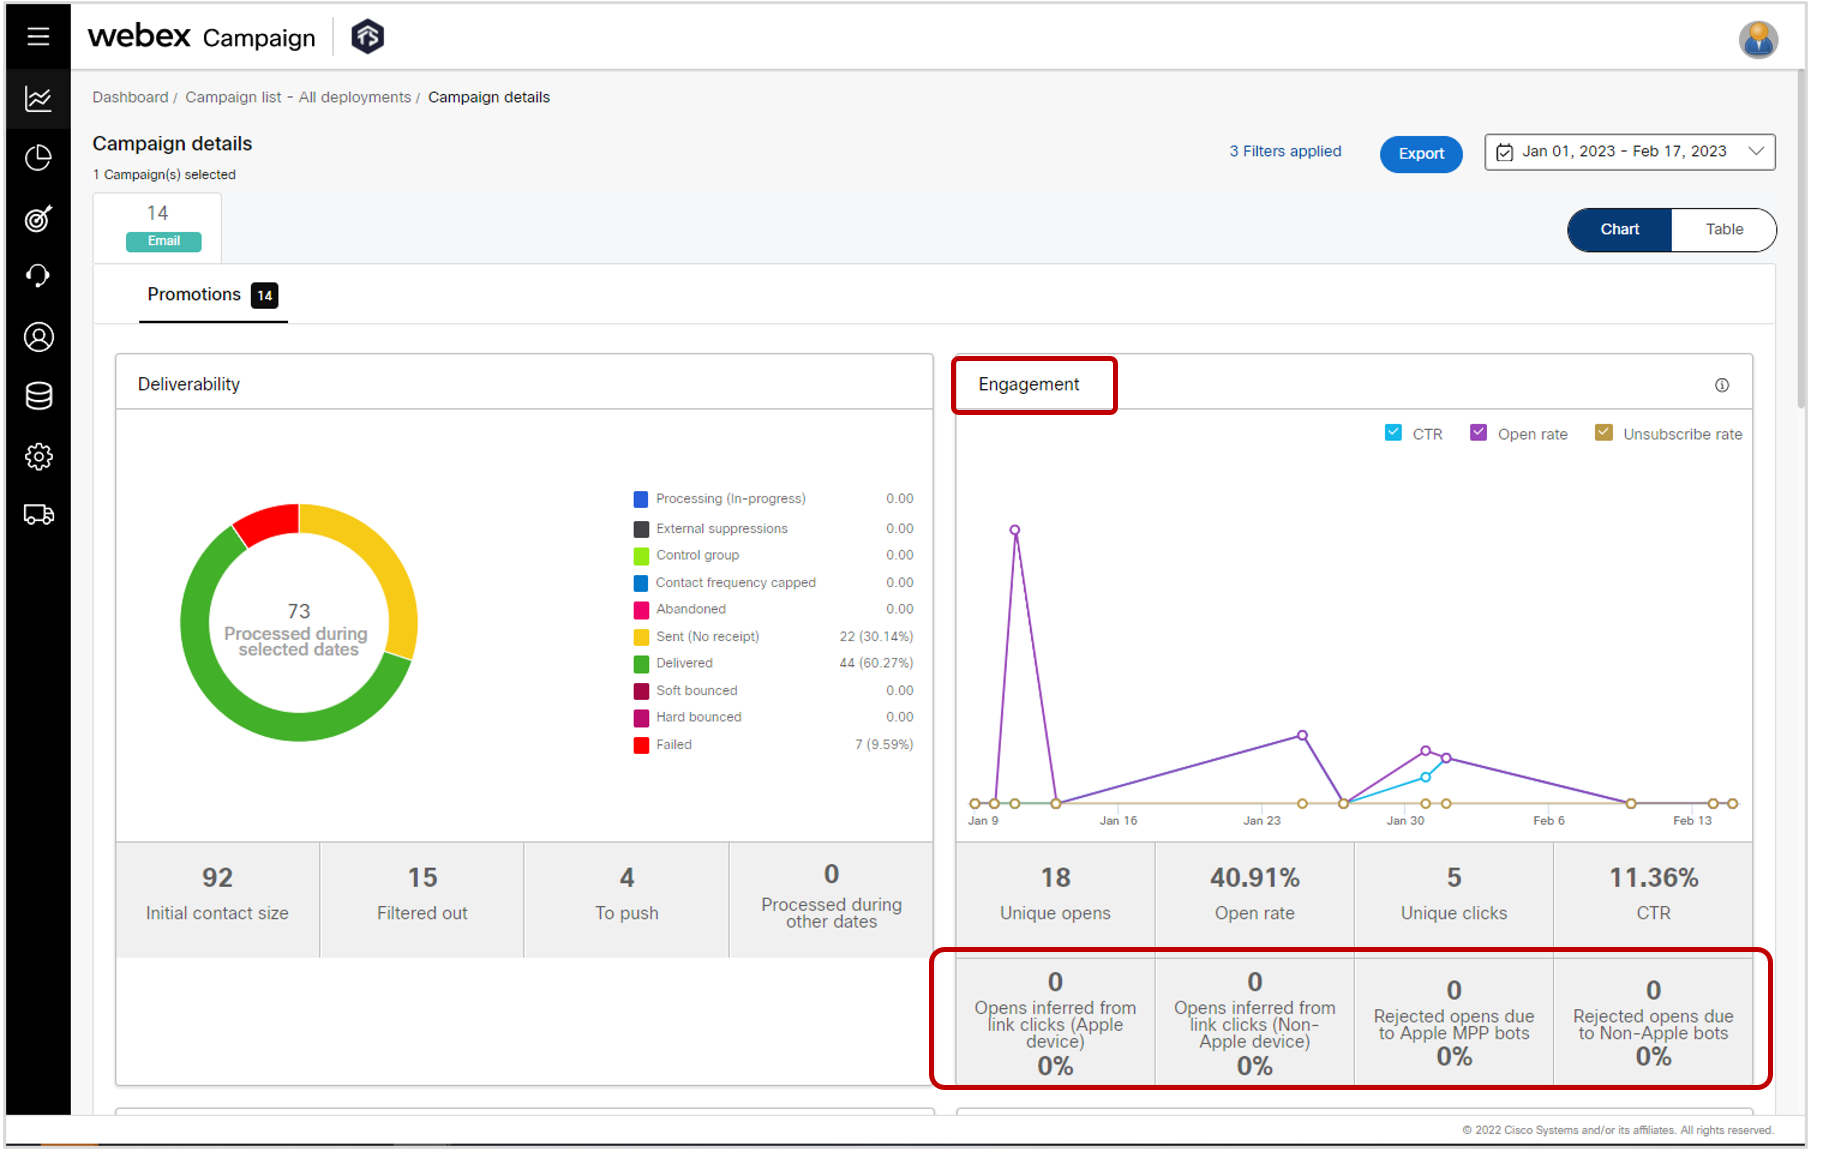
Task: Click Opens inferred from link clicks (Non-Apple device)
Action: pos(1254,1022)
